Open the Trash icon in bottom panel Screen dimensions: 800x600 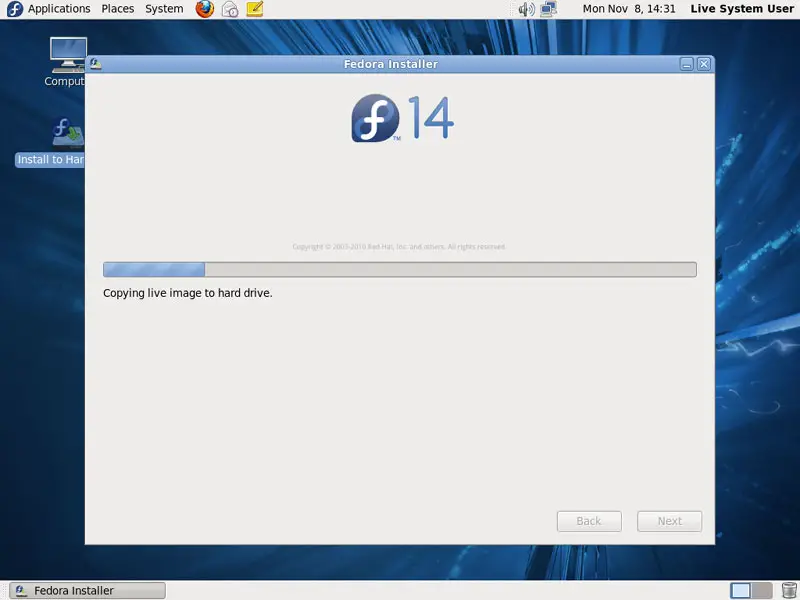click(789, 590)
